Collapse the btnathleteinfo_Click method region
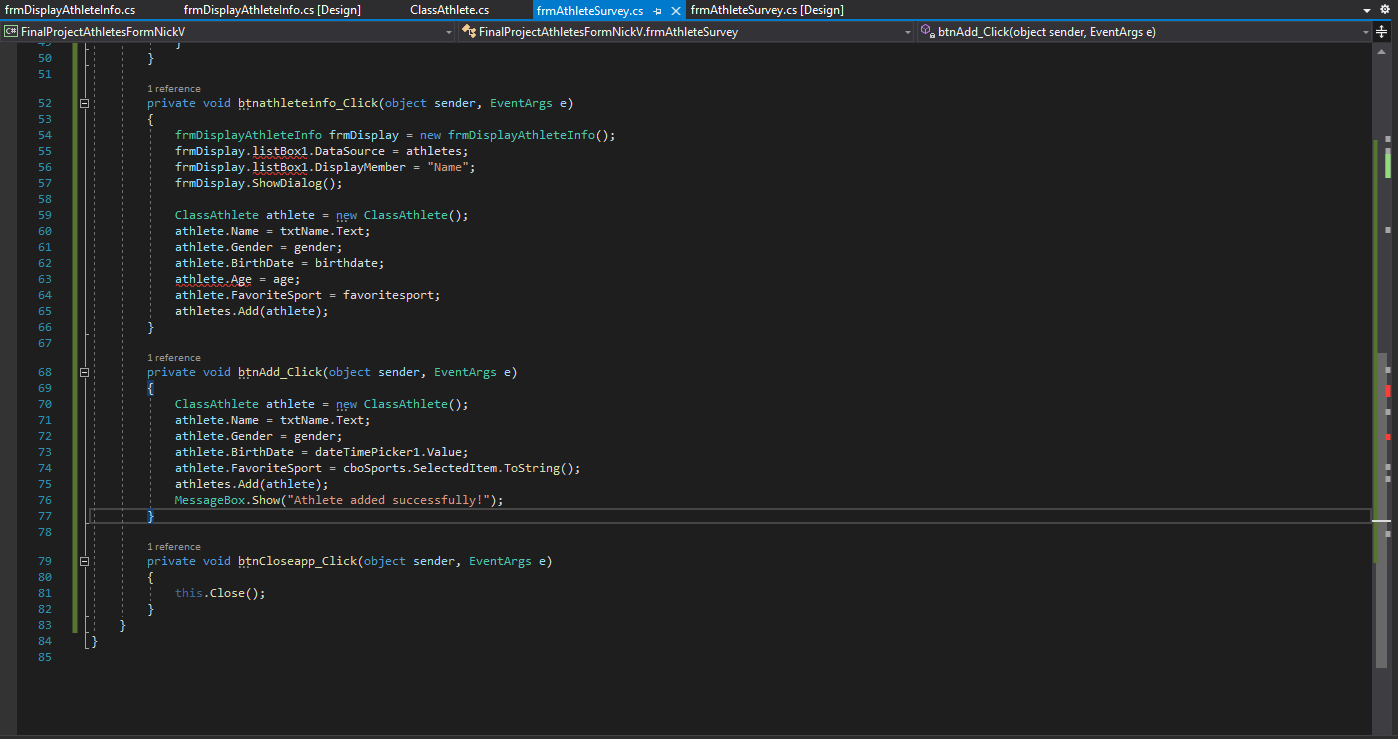1398x739 pixels. 84,102
